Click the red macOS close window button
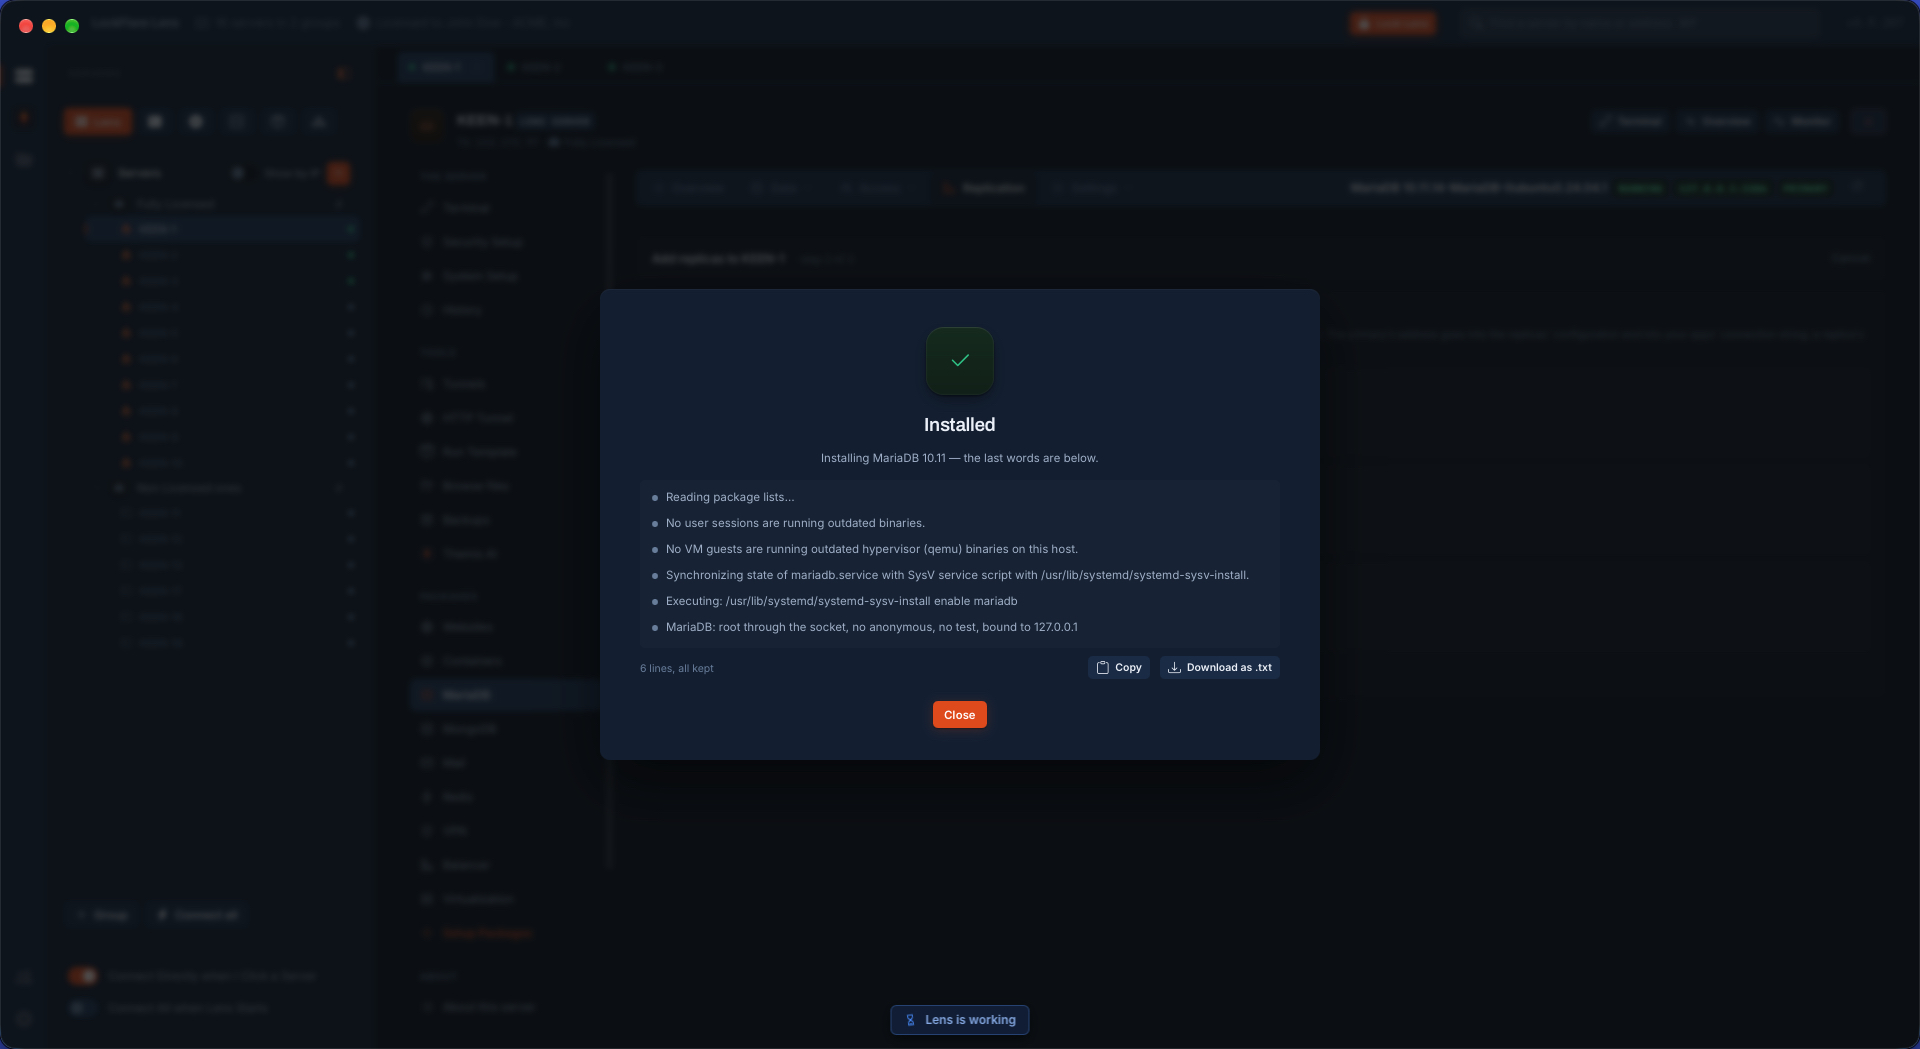This screenshot has width=1920, height=1049. point(26,26)
